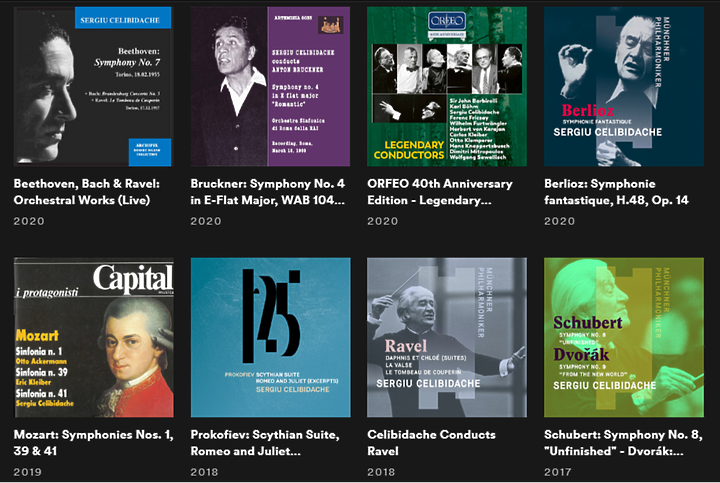Open the Capital Mozart Sinfonia album cover
720x483 pixels.
click(94, 337)
